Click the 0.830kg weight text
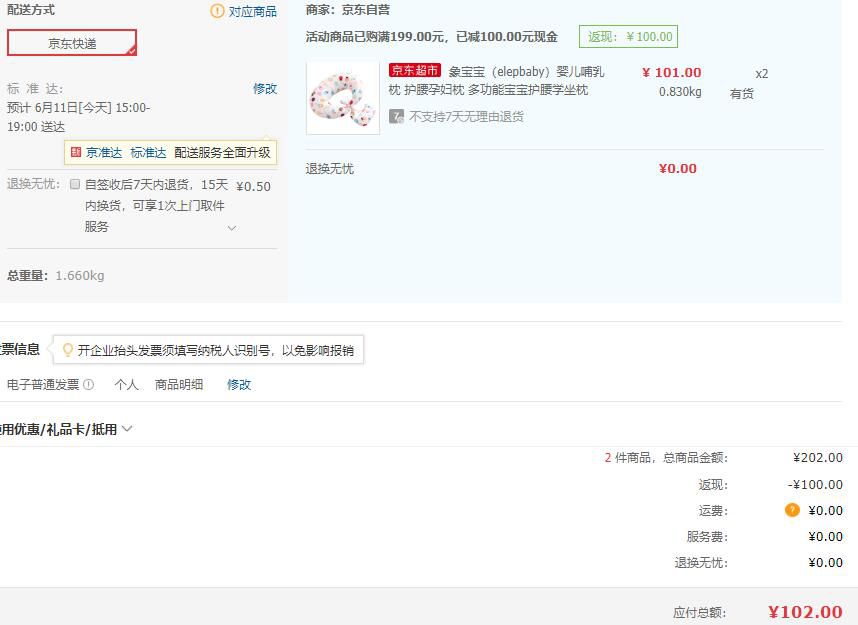This screenshot has width=858, height=625. [x=680, y=92]
